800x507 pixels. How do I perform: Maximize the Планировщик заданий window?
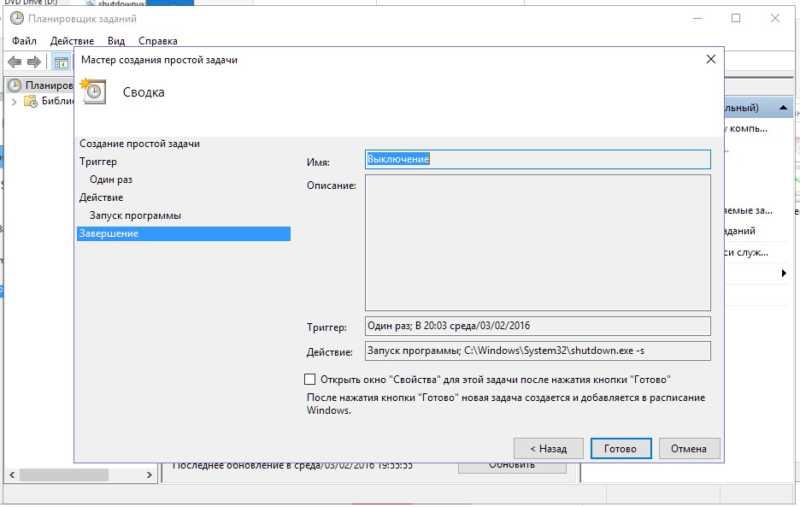[x=736, y=18]
